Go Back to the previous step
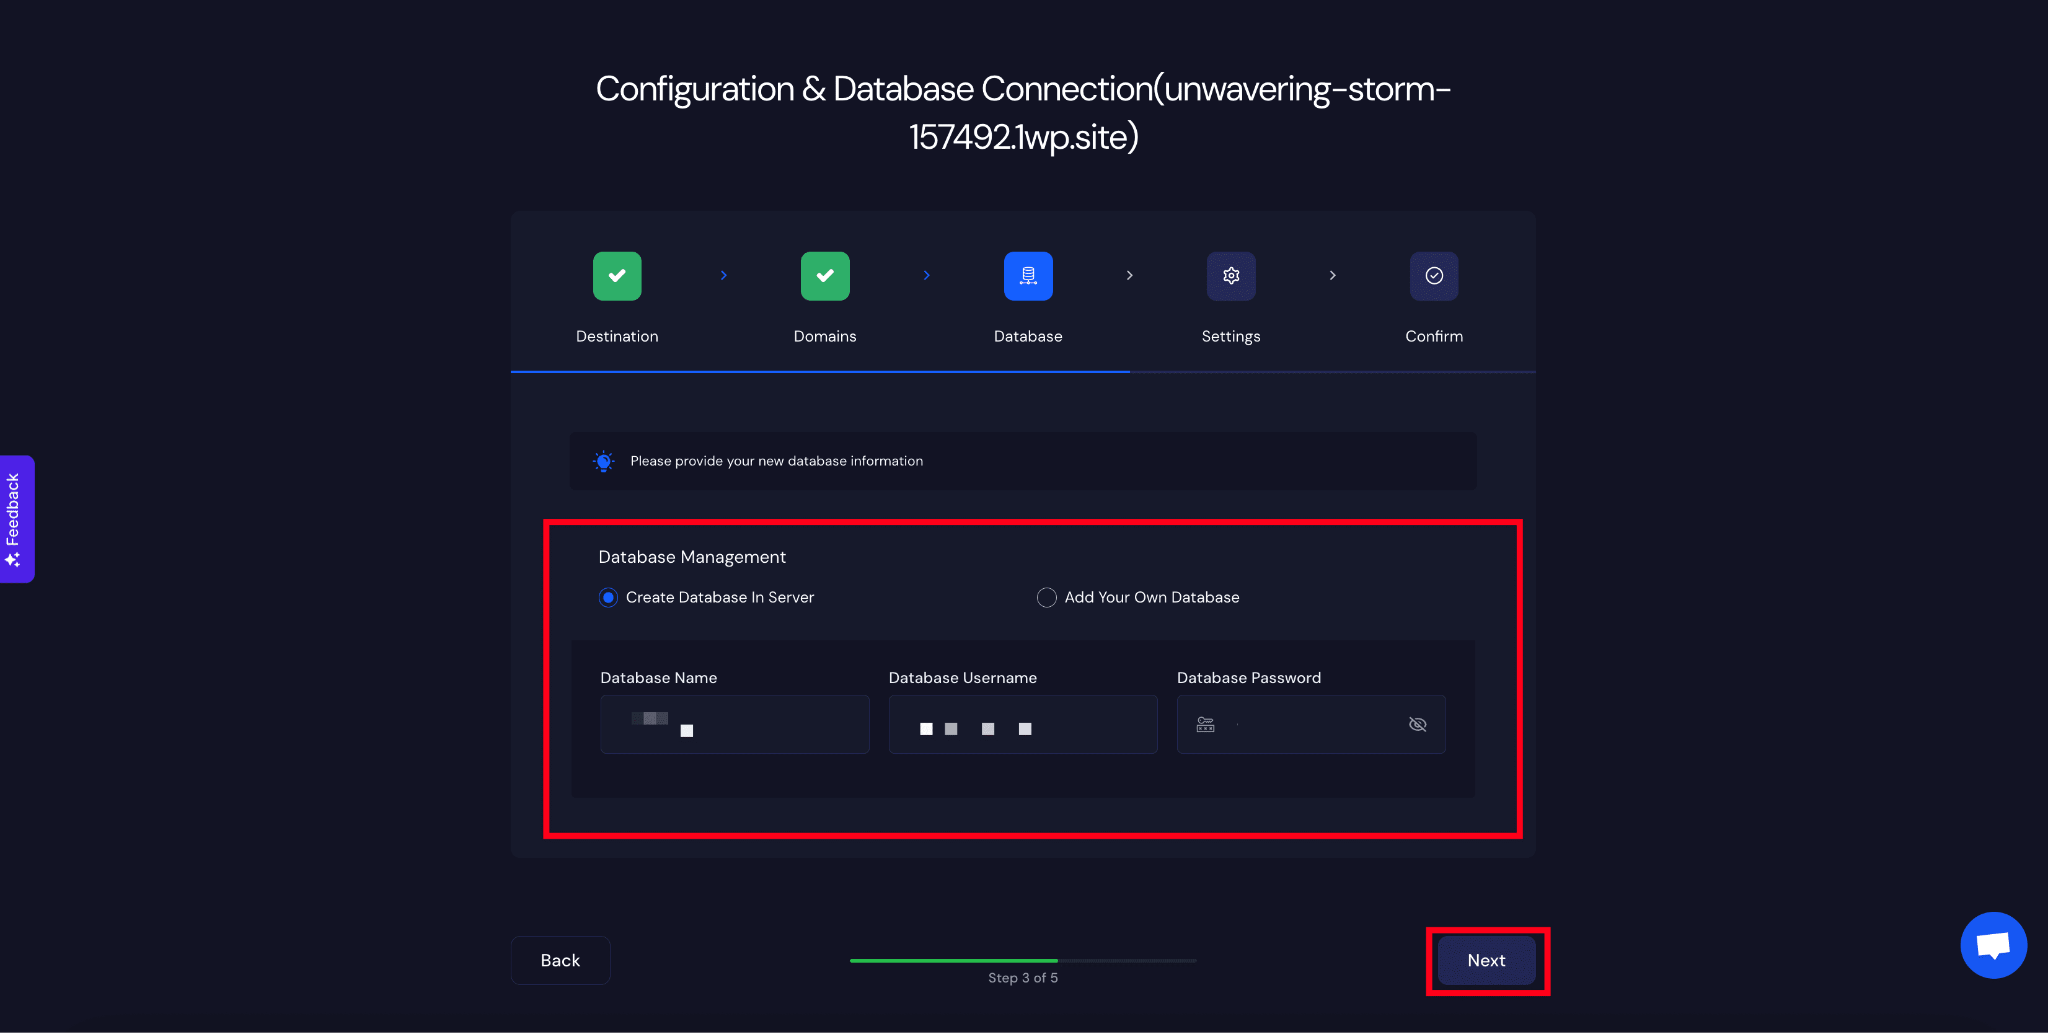The height and width of the screenshot is (1033, 2048). coord(560,960)
